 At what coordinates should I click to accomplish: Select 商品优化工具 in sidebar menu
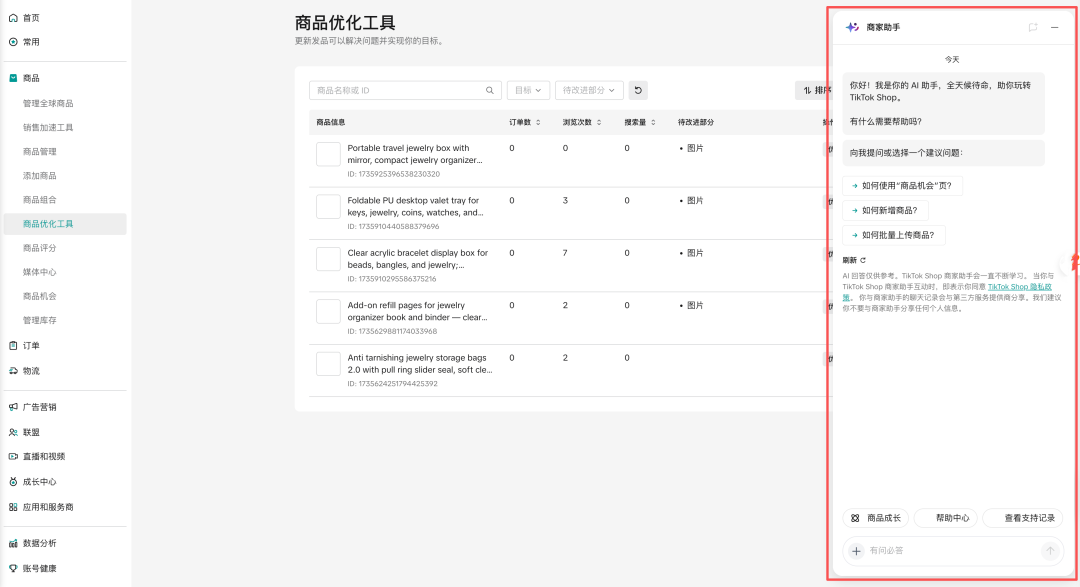[x=65, y=224]
